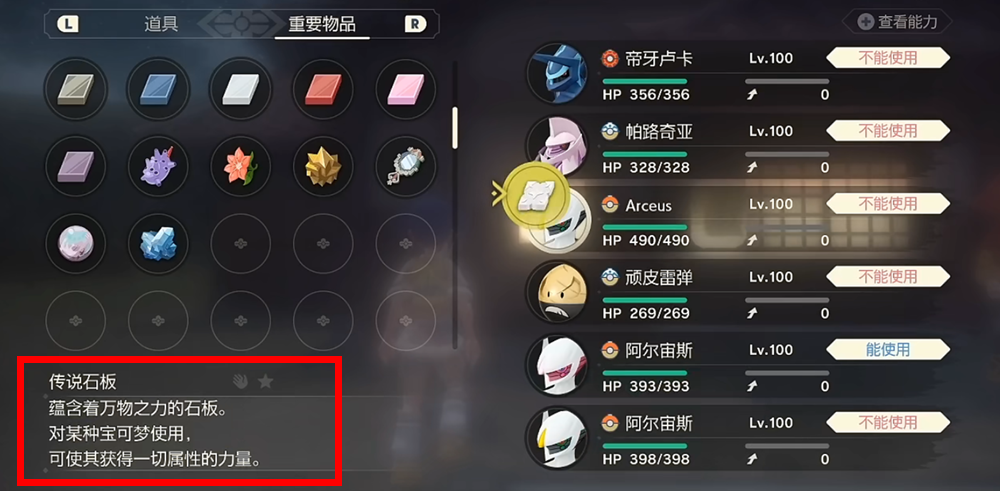The image size is (1000, 491).
Task: Choose 顽皮雷弹 party member
Action: pos(740,295)
